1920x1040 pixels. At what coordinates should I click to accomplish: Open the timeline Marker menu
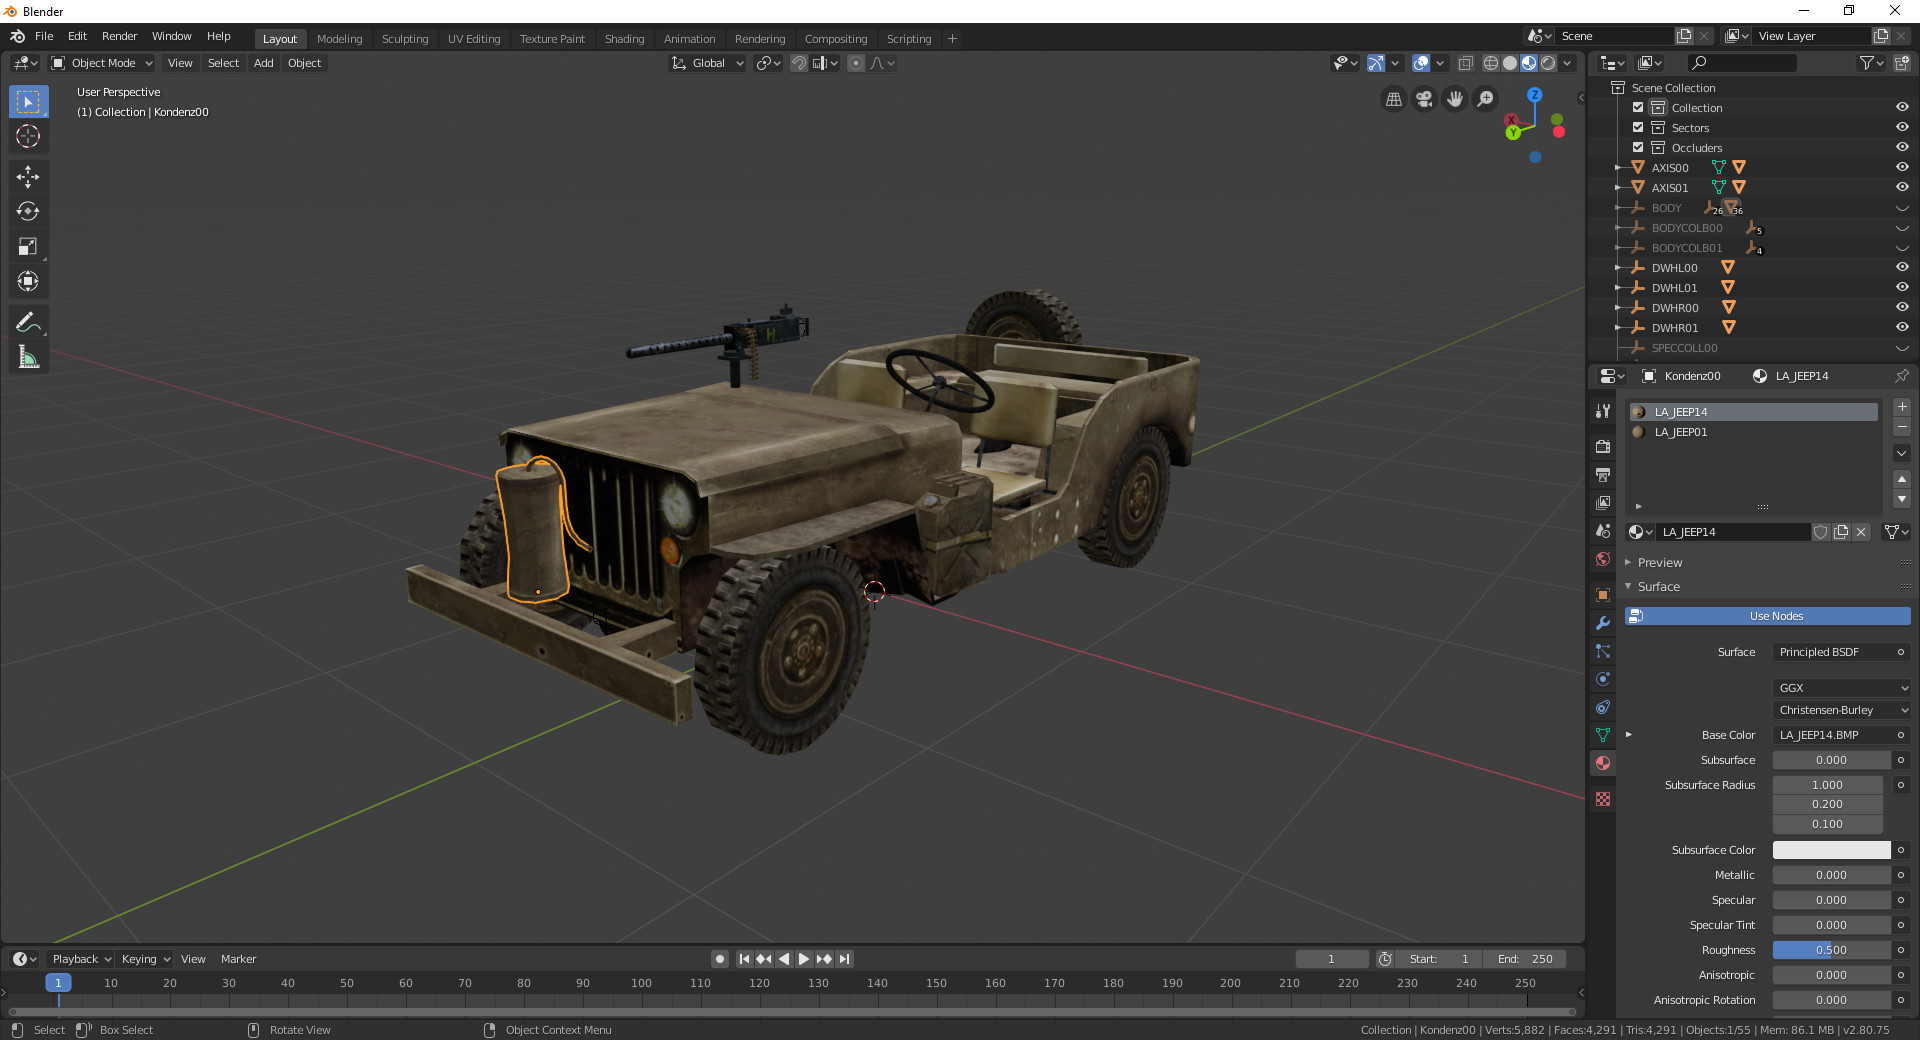[x=238, y=959]
